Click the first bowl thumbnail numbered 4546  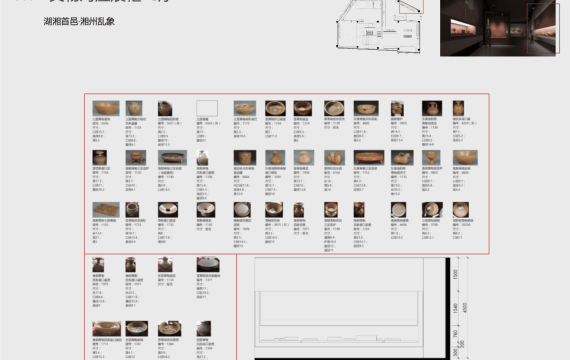[106, 108]
